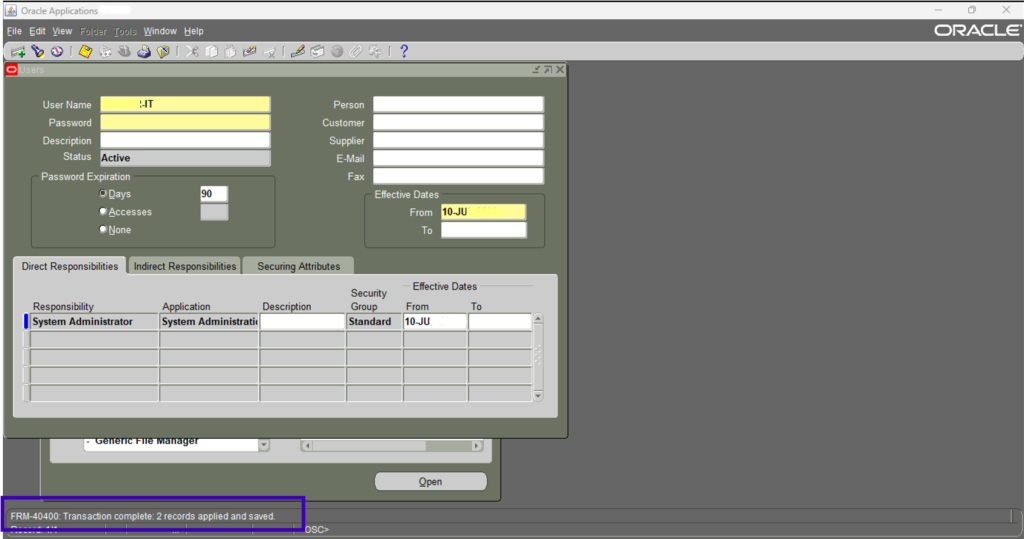
Task: Click the red Oracle icon on Users window
Action: coord(12,70)
